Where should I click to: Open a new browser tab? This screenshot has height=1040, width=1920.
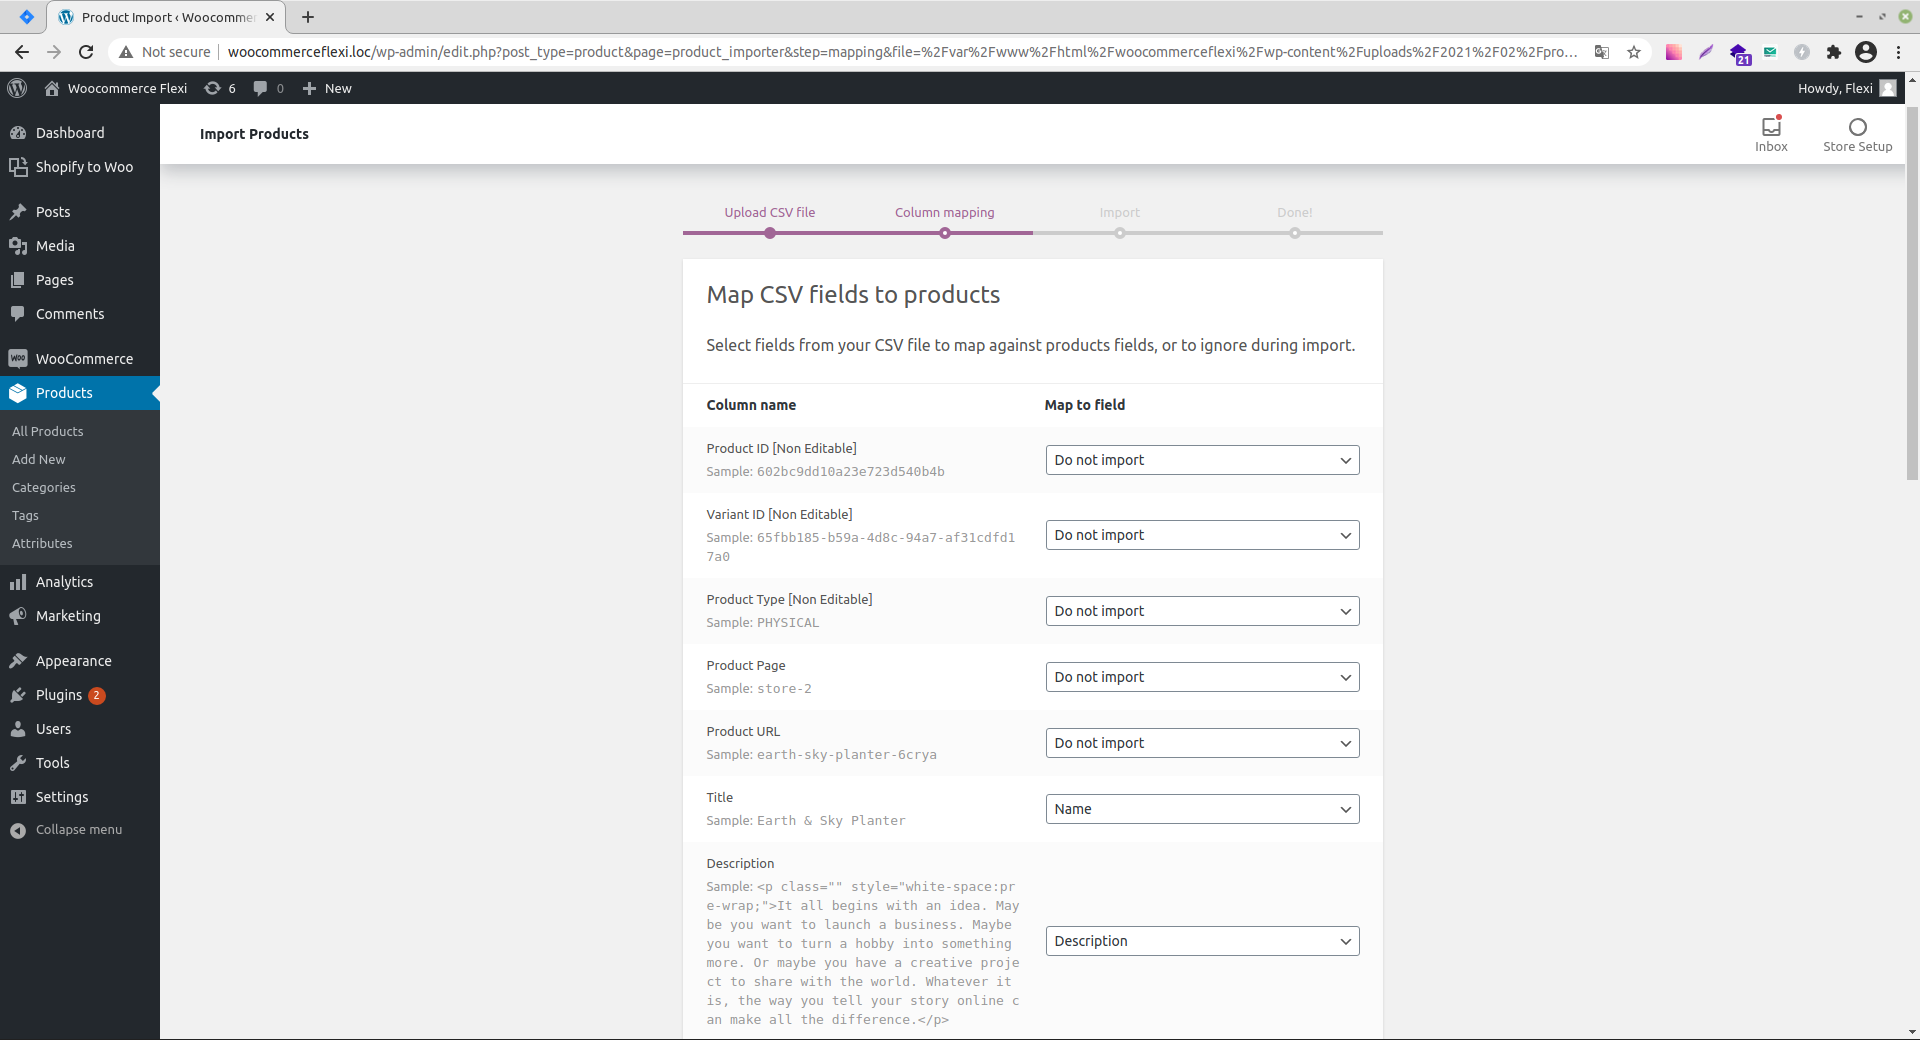(x=308, y=17)
